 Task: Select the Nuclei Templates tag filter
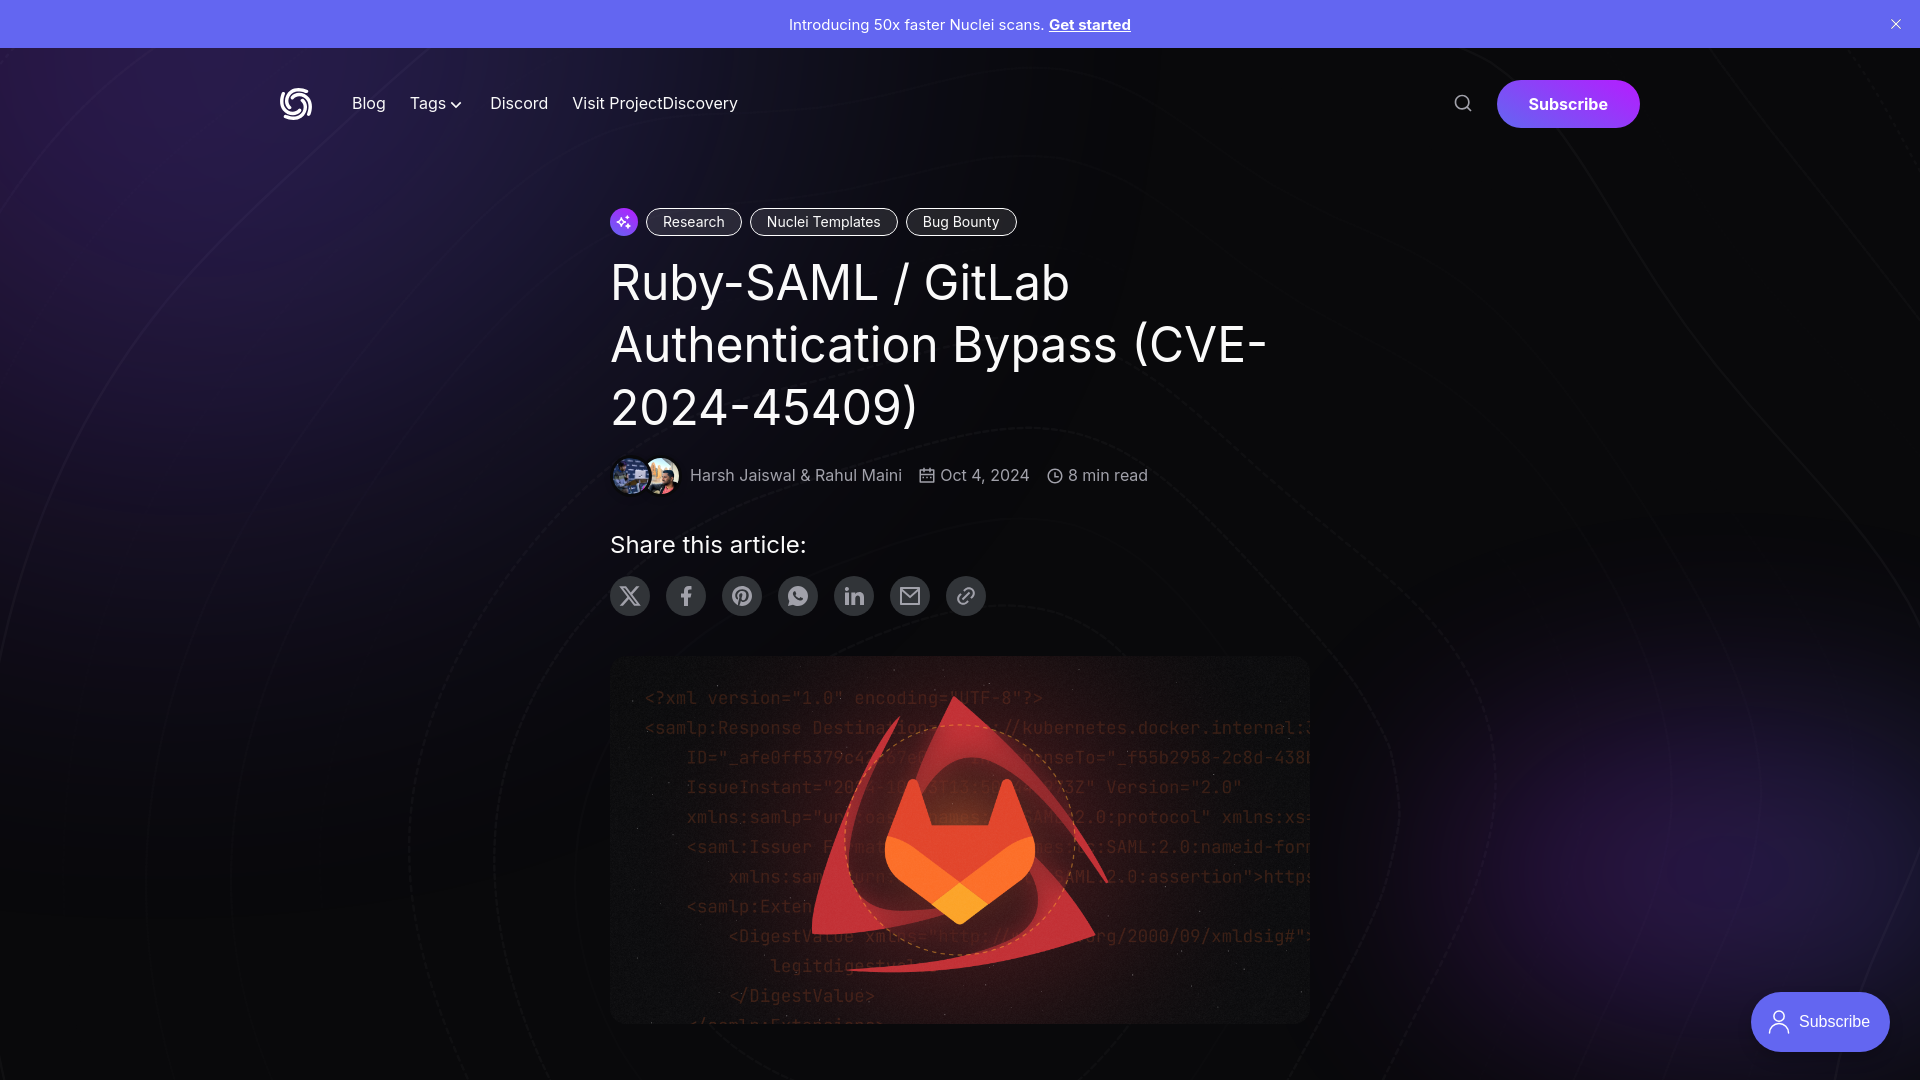(x=823, y=220)
